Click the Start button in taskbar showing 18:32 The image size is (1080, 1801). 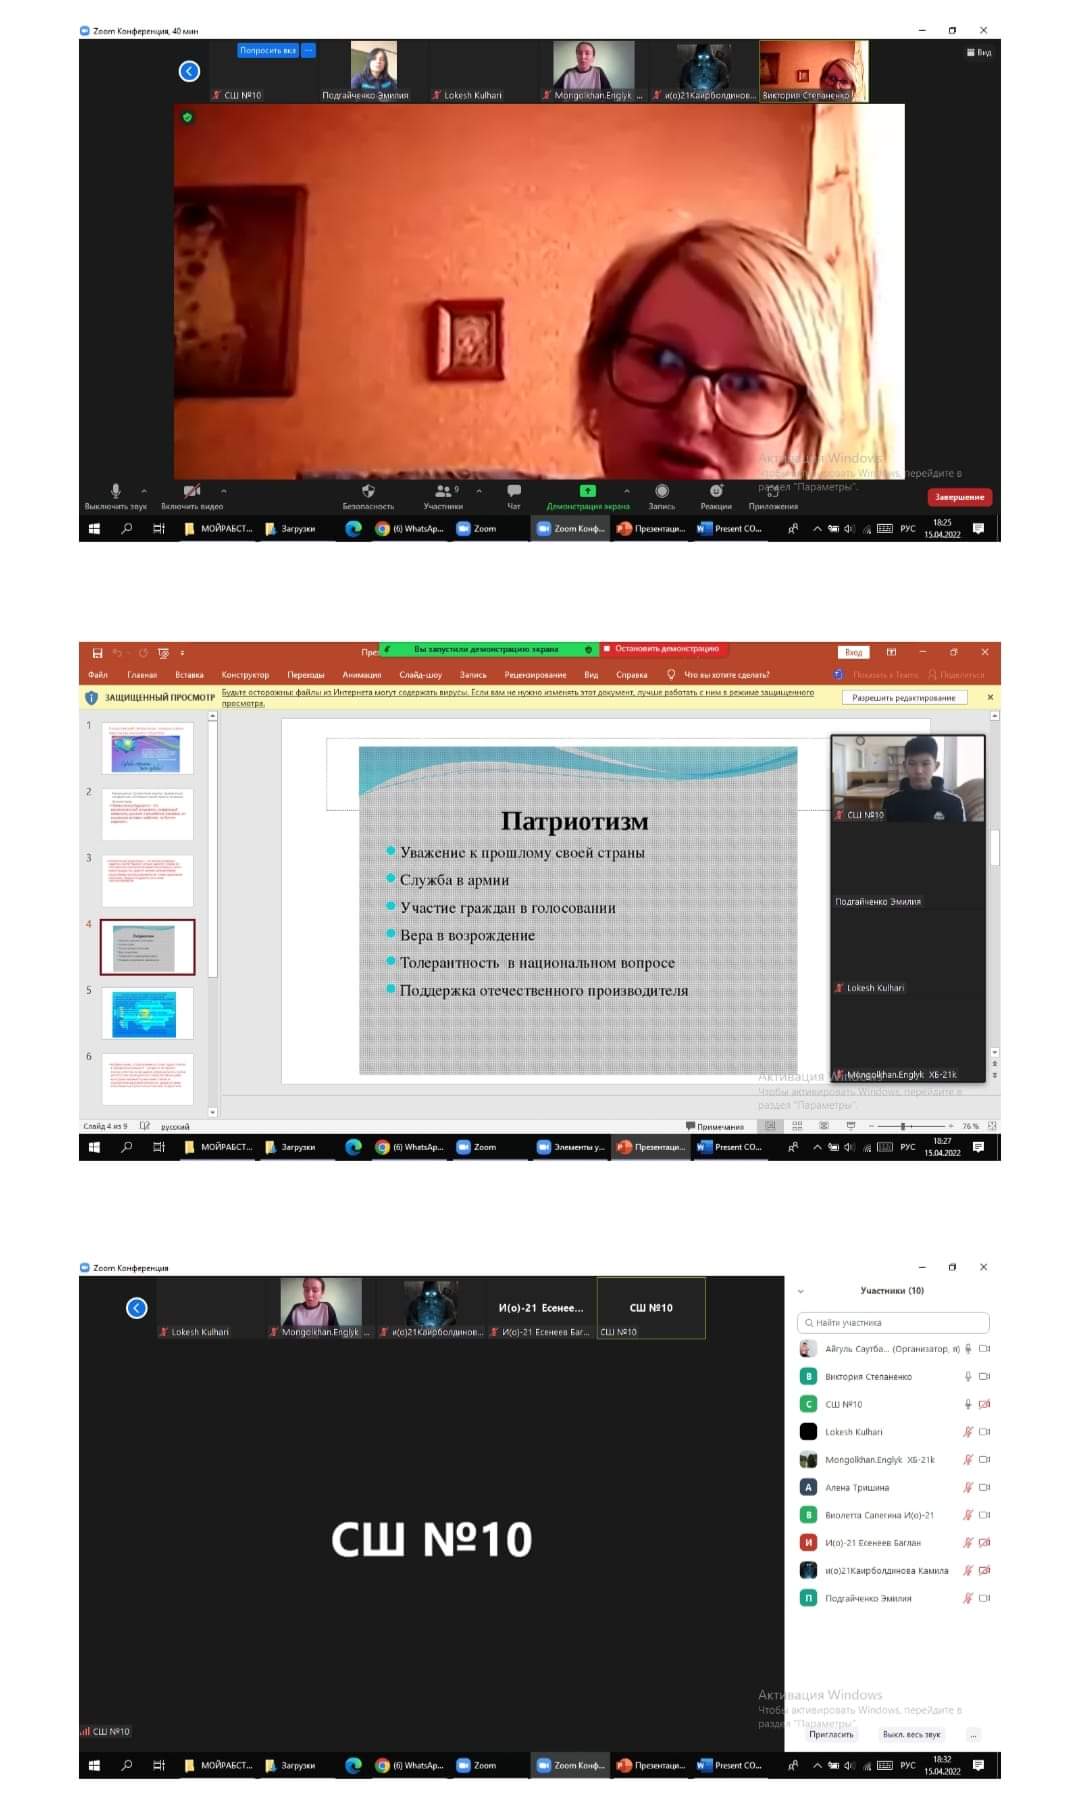click(x=94, y=1765)
